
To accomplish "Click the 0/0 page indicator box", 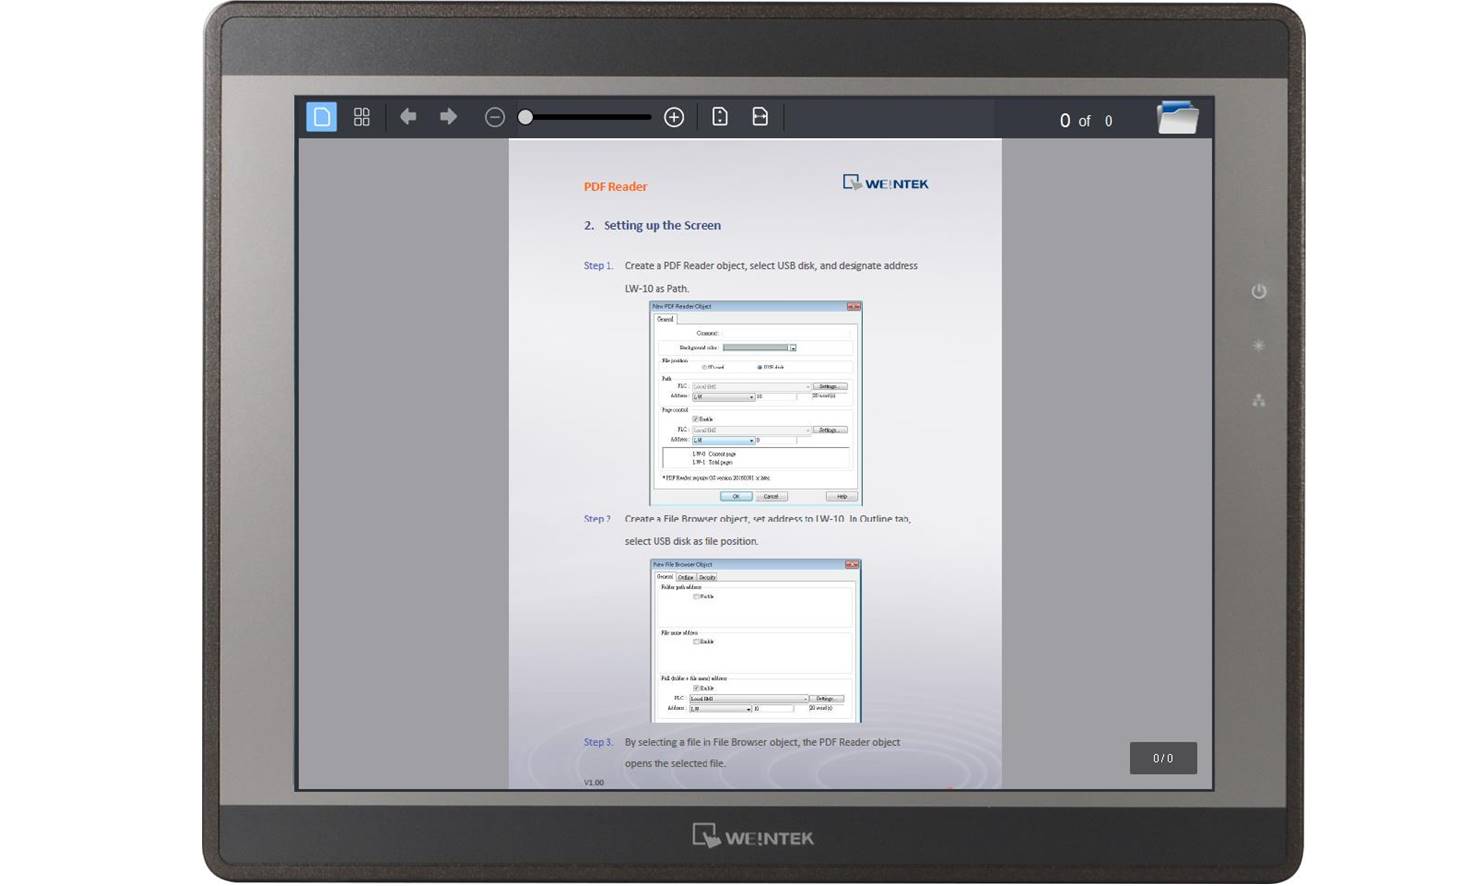I will coord(1162,758).
